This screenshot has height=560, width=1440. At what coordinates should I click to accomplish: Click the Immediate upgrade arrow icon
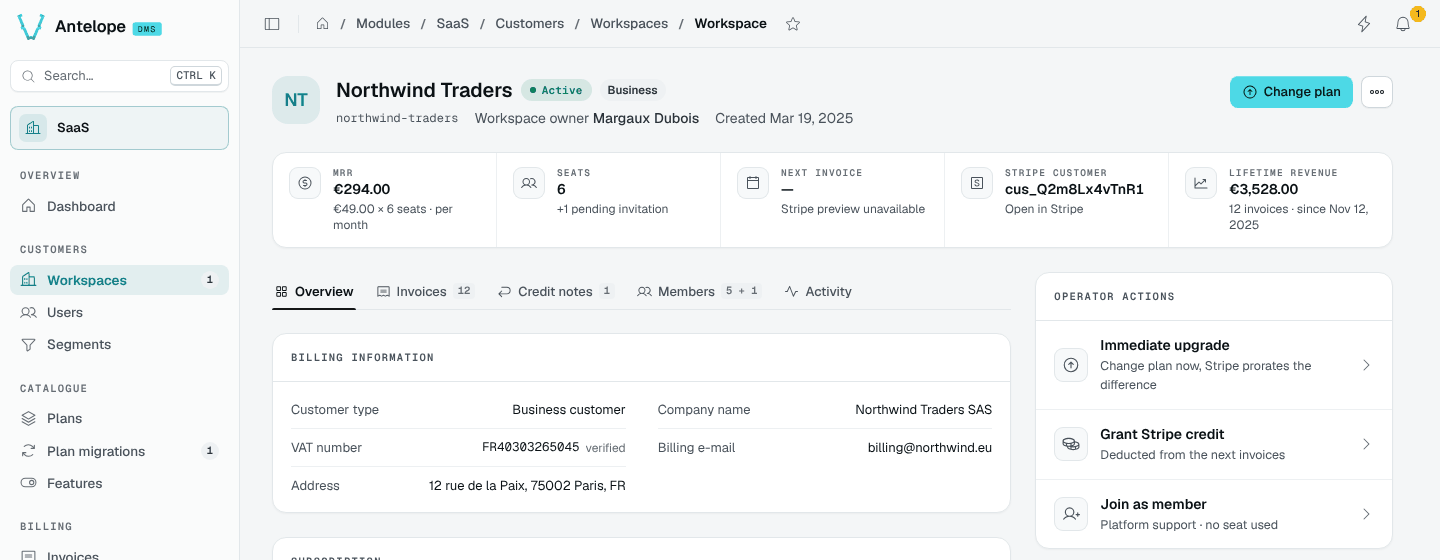(x=1071, y=365)
